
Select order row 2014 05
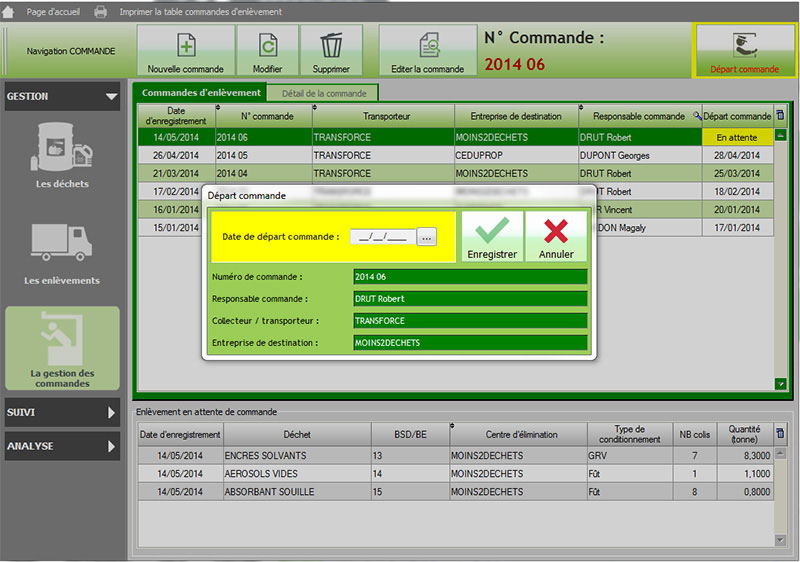tap(456, 155)
